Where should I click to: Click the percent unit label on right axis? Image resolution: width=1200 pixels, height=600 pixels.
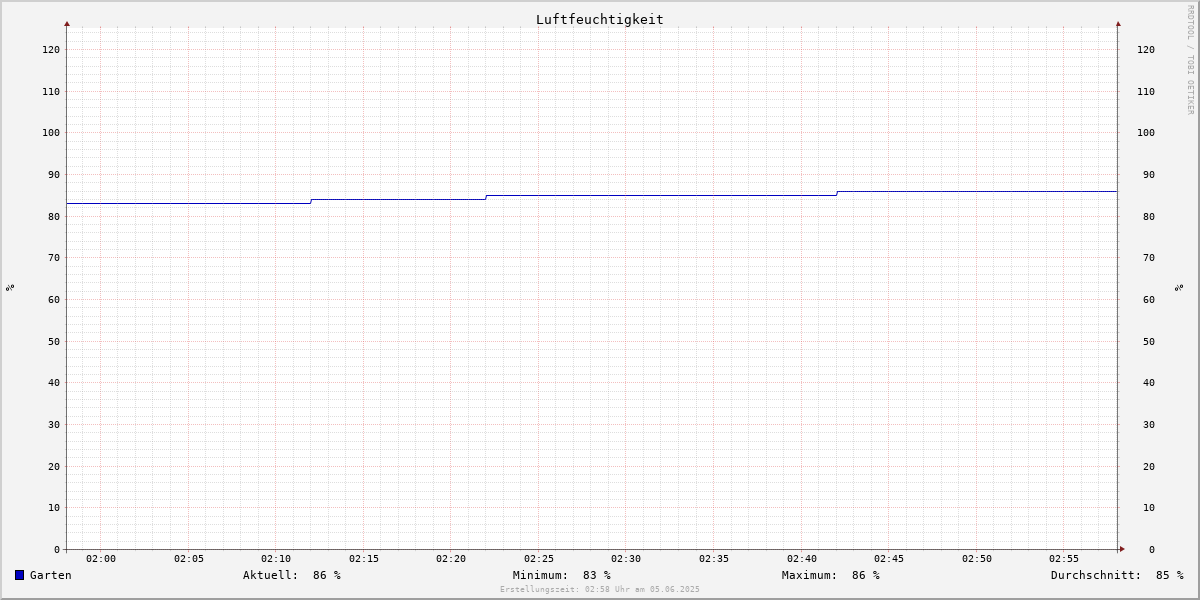coord(1179,287)
